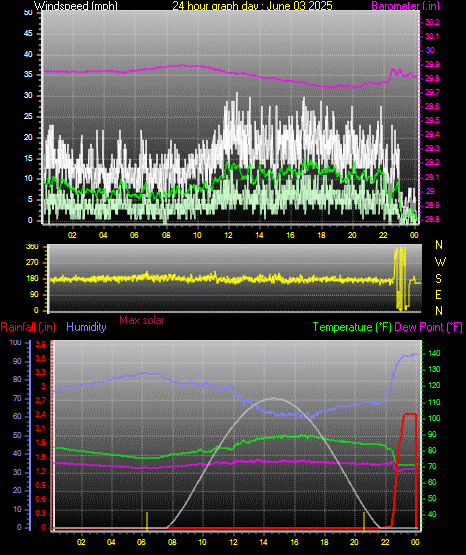Click the "Max solar" legend label
This screenshot has height=555, width=466.
(x=142, y=320)
